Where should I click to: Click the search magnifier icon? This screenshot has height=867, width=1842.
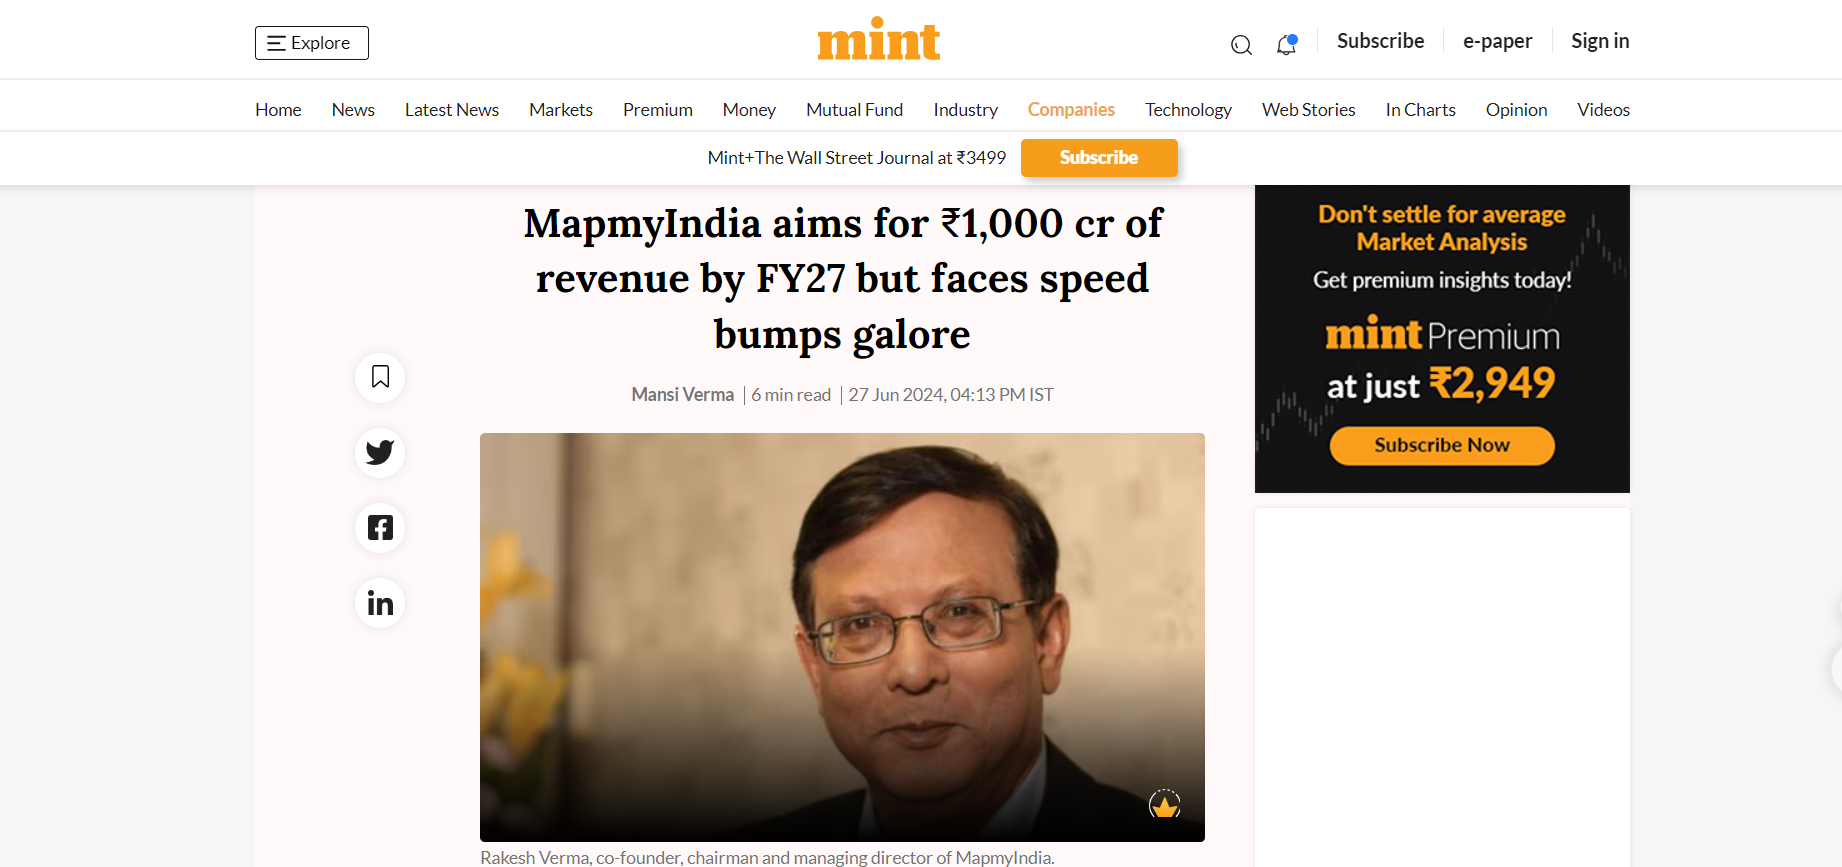pos(1241,45)
